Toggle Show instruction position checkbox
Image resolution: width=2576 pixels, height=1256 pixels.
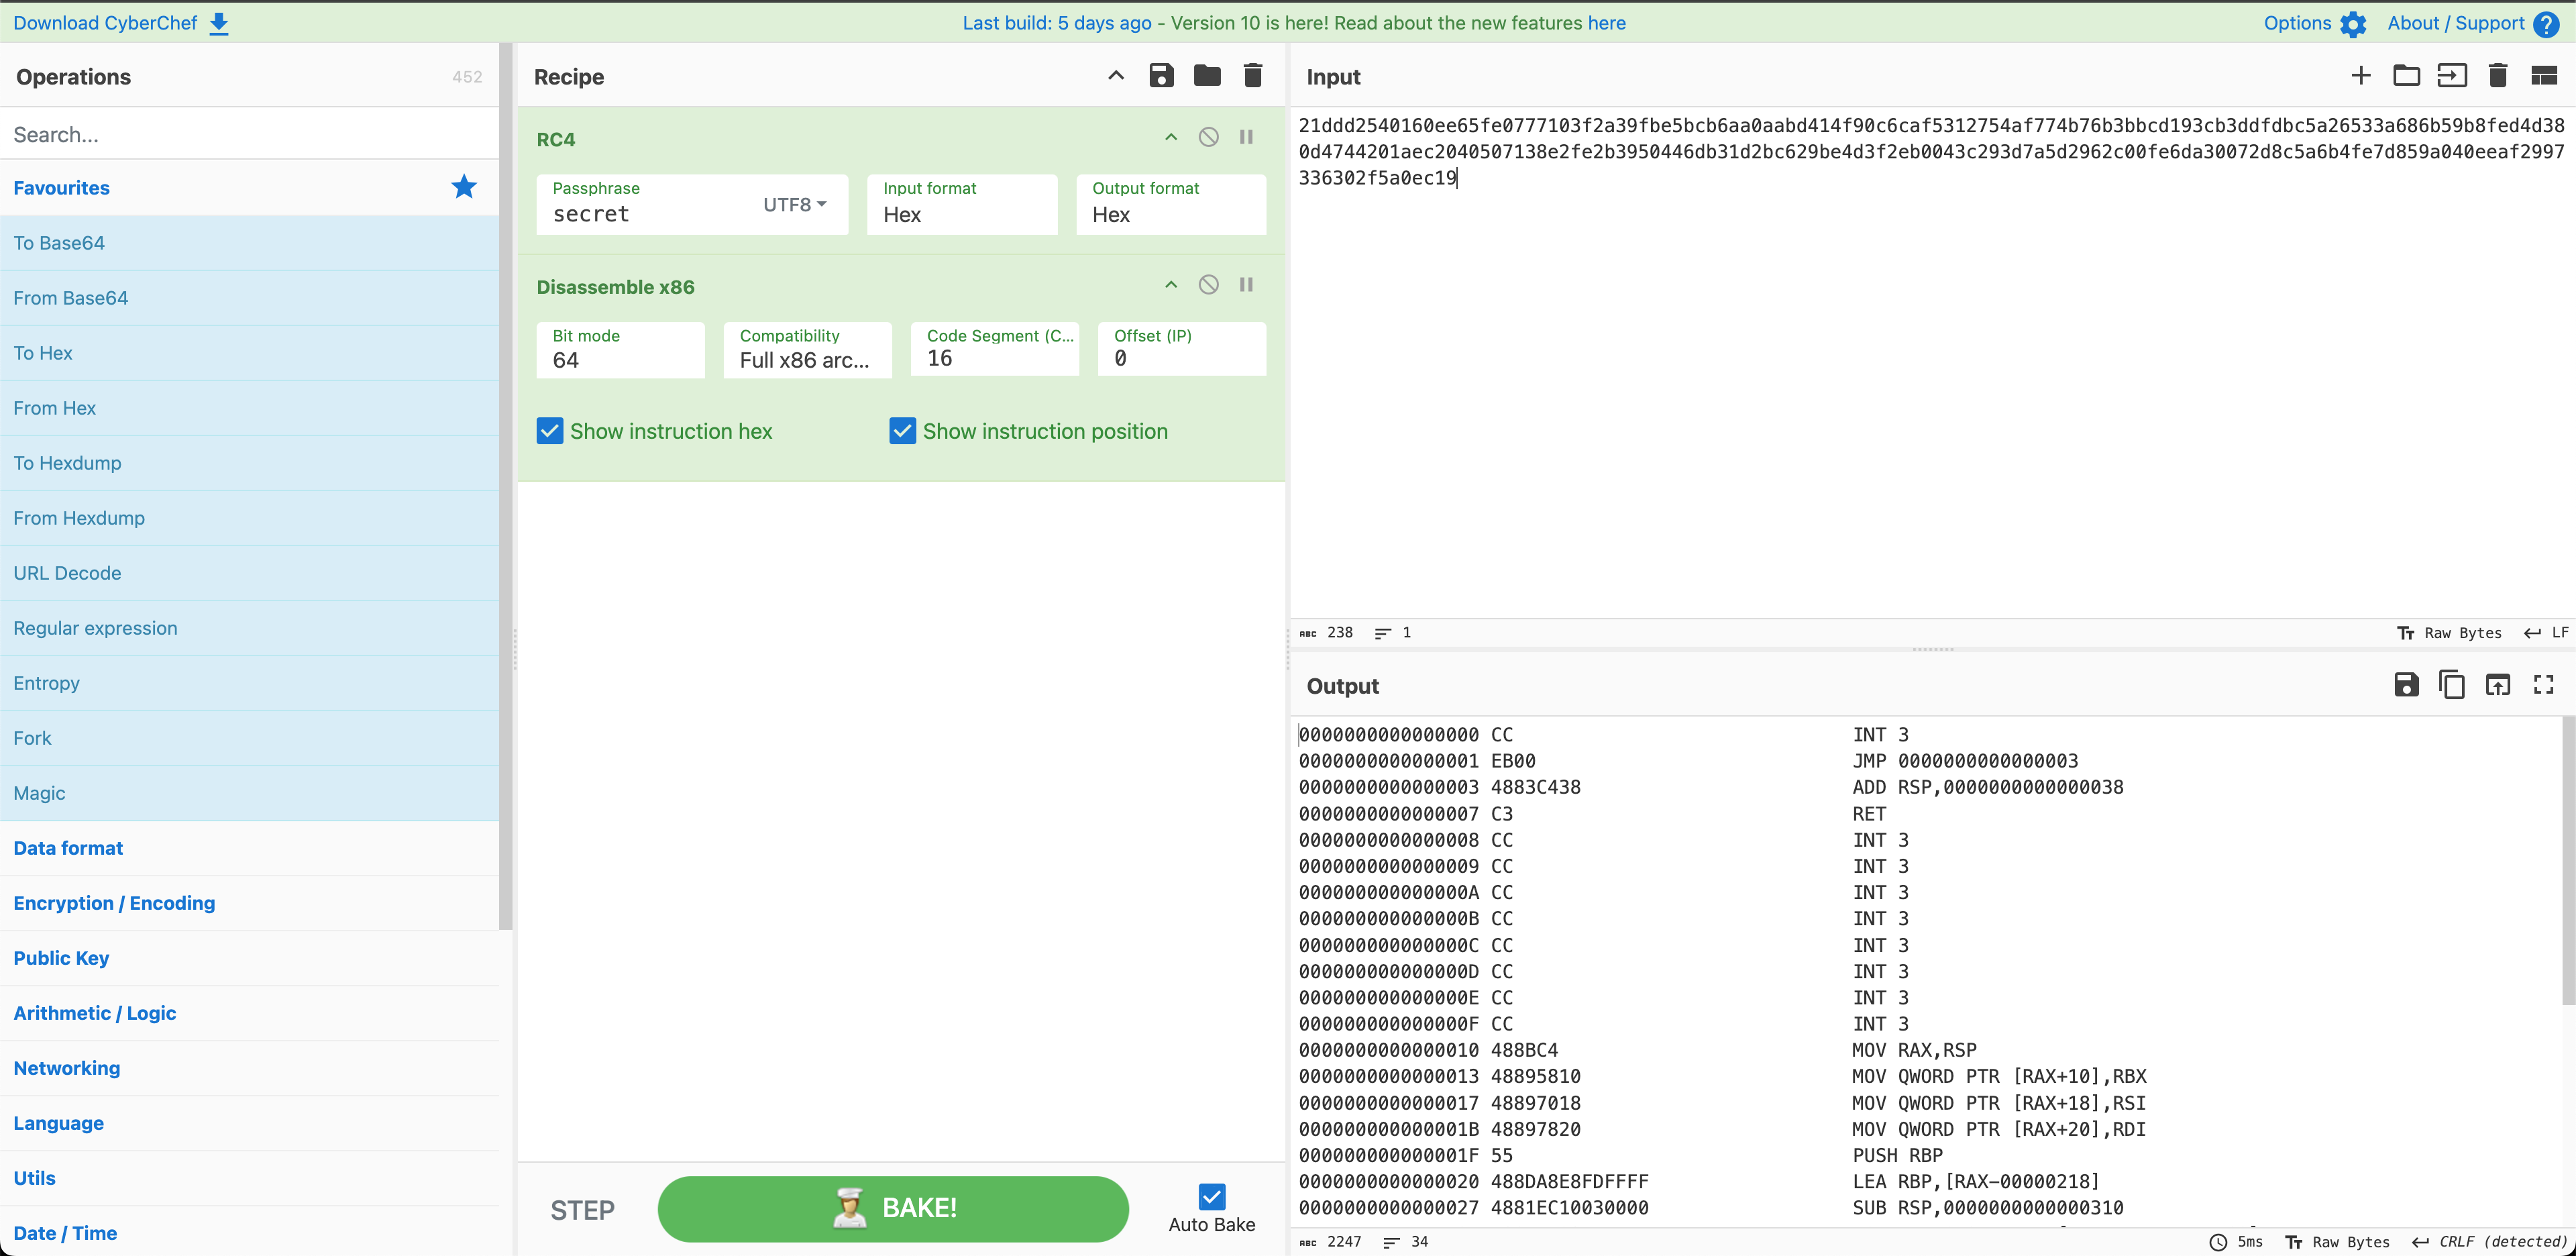[902, 431]
